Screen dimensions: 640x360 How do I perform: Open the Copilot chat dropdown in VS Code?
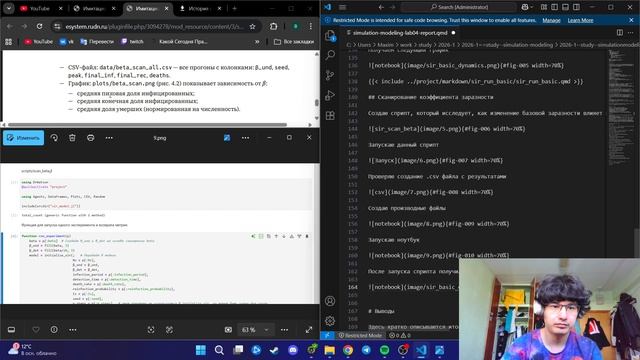[527, 7]
